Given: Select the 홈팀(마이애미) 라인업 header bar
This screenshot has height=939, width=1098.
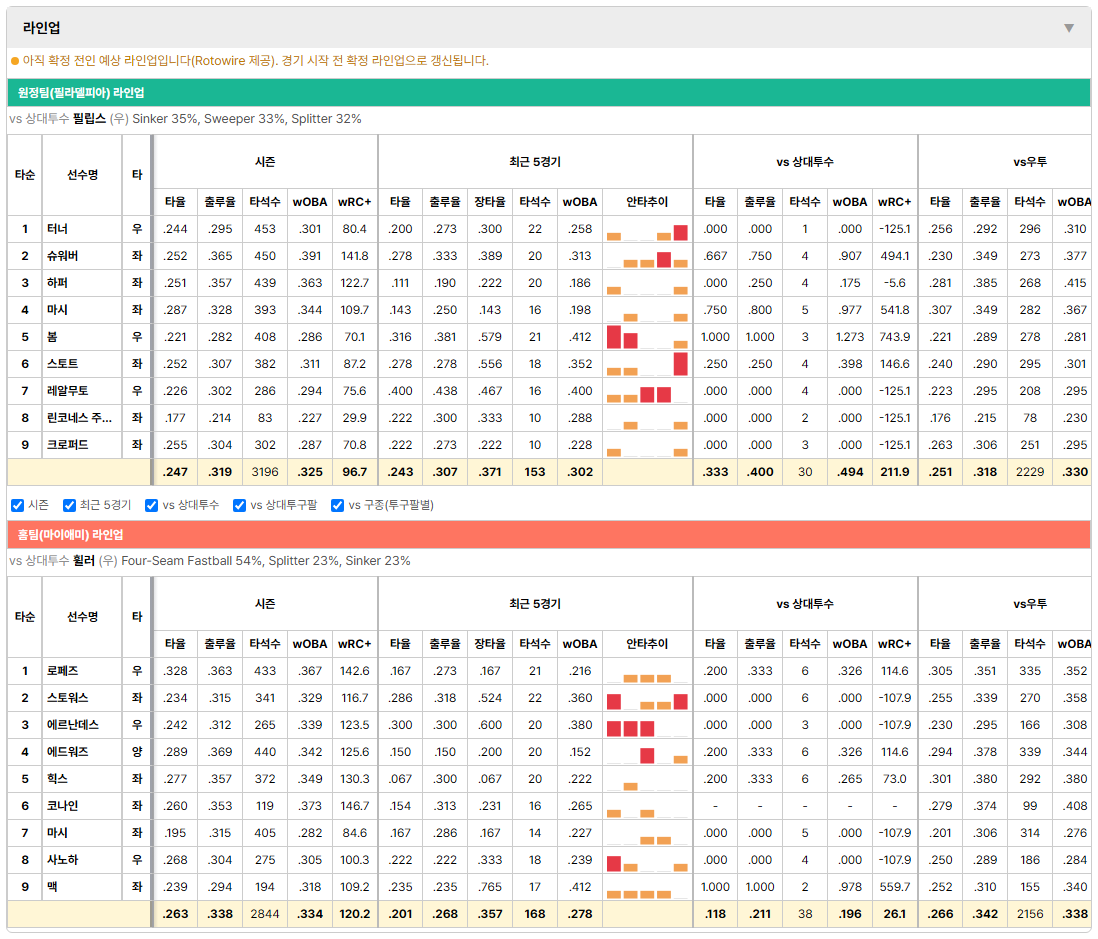Looking at the screenshot, I should (549, 534).
